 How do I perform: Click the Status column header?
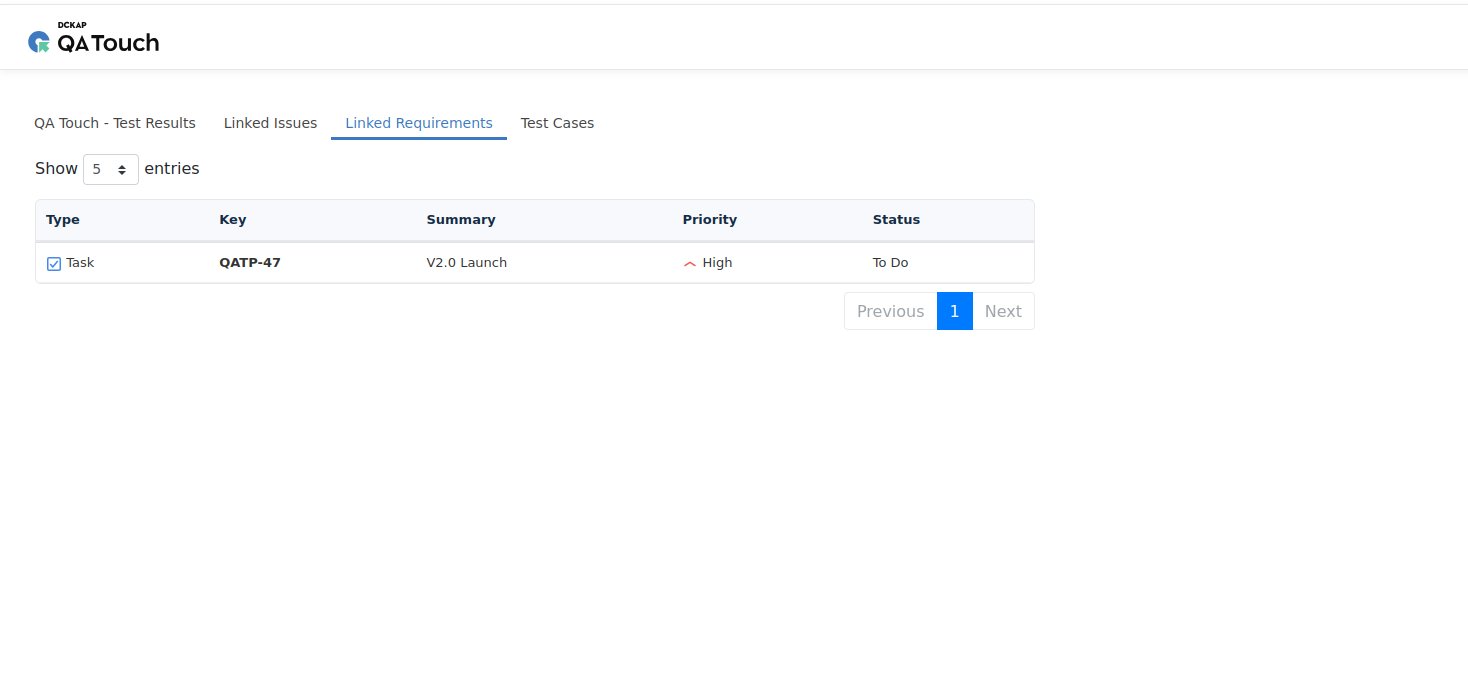pos(896,220)
